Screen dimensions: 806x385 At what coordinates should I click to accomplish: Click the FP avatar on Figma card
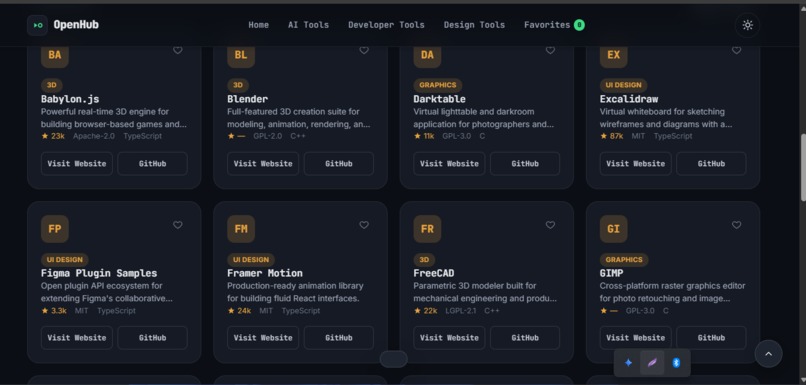click(55, 229)
